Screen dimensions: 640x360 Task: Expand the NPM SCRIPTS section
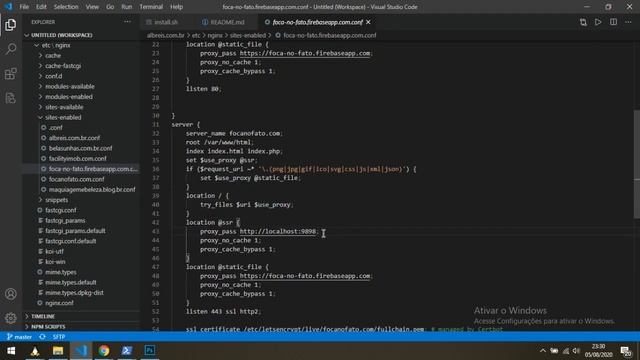point(48,327)
